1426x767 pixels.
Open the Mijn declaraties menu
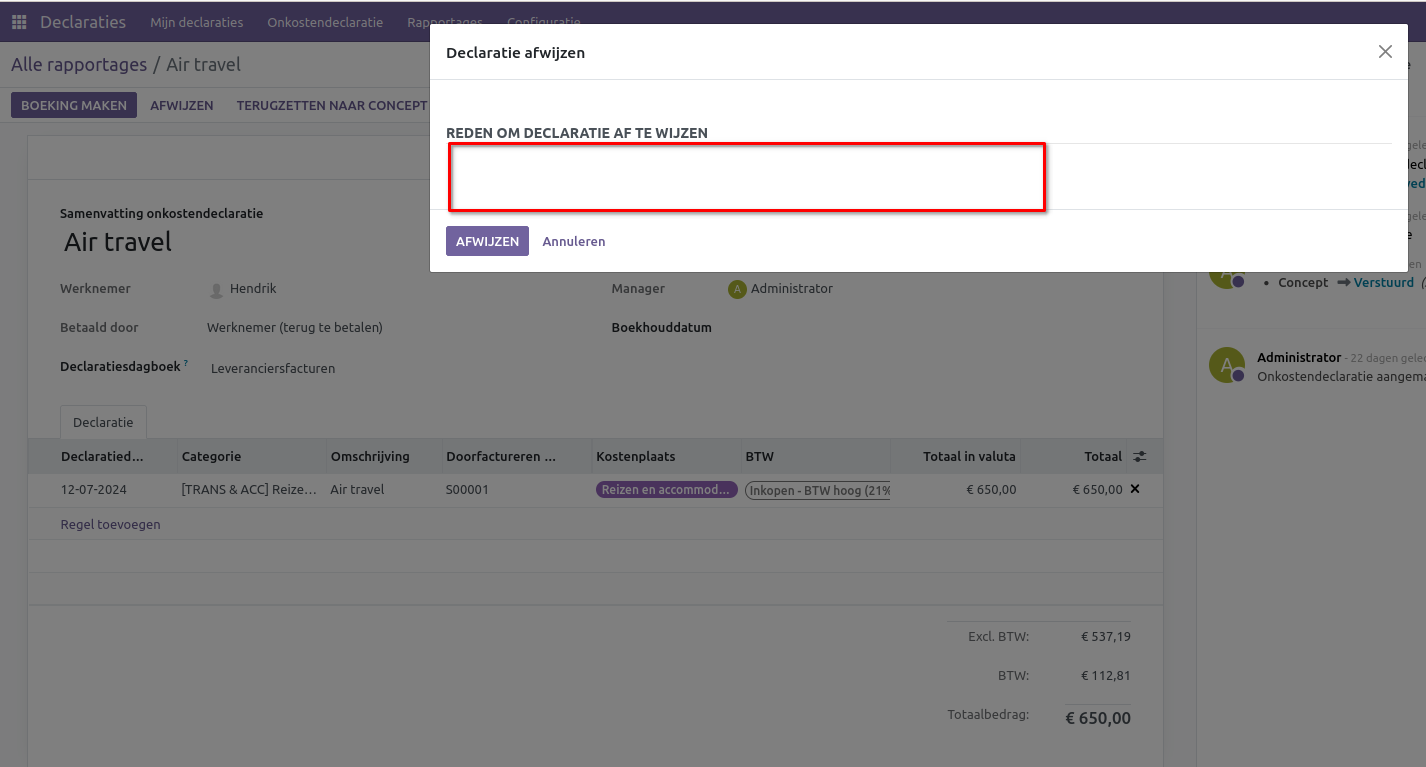[x=196, y=22]
